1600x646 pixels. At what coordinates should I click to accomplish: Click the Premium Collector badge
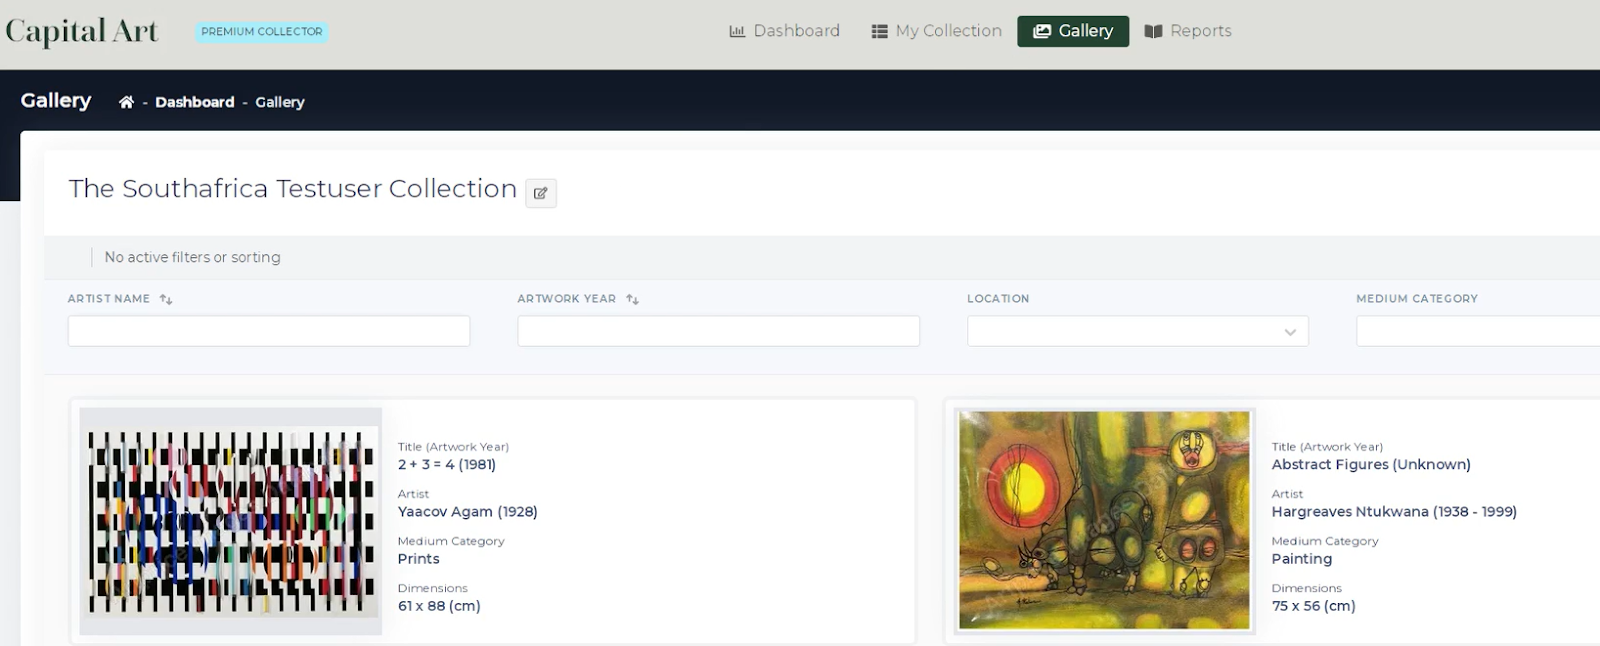tap(262, 32)
